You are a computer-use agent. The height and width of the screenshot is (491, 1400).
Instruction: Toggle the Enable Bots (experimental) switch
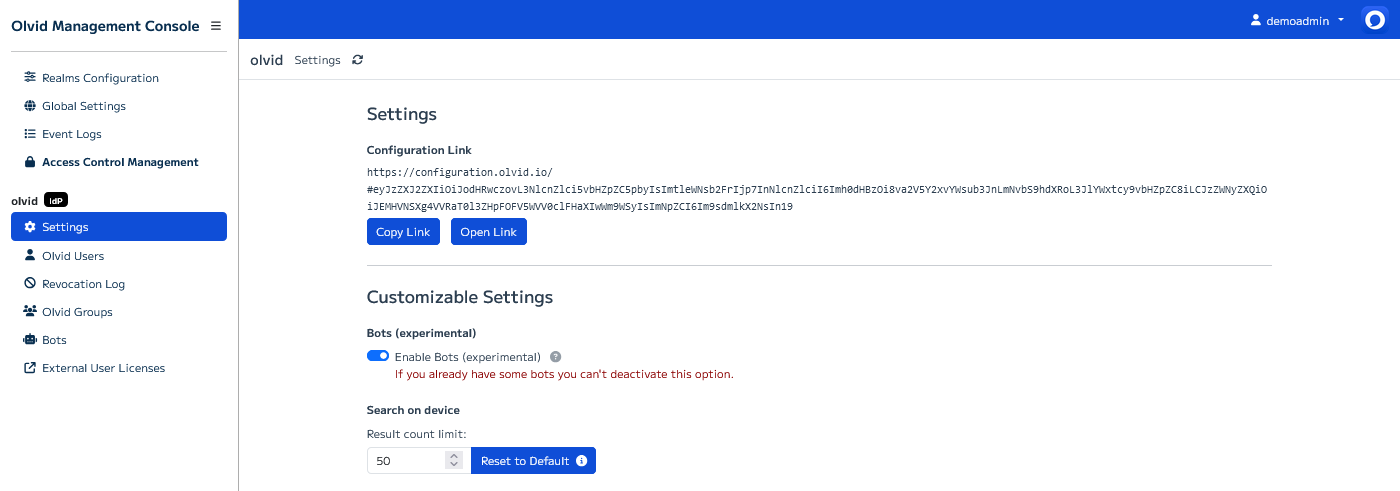tap(378, 356)
